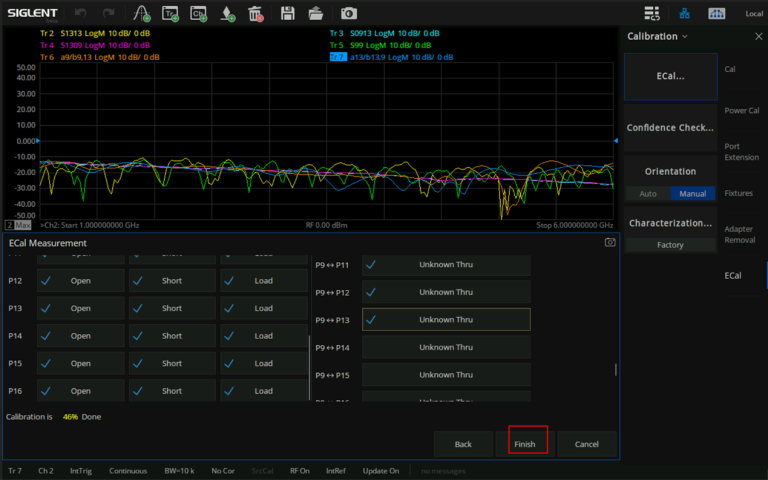The image size is (768, 480).
Task: Click the open folder icon
Action: [x=316, y=14]
